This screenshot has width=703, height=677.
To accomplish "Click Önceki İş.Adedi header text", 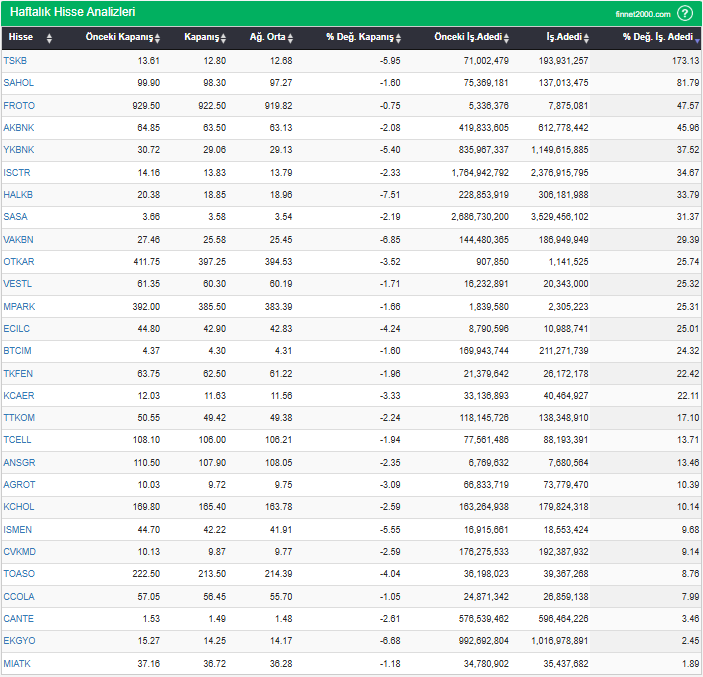I will [x=468, y=37].
